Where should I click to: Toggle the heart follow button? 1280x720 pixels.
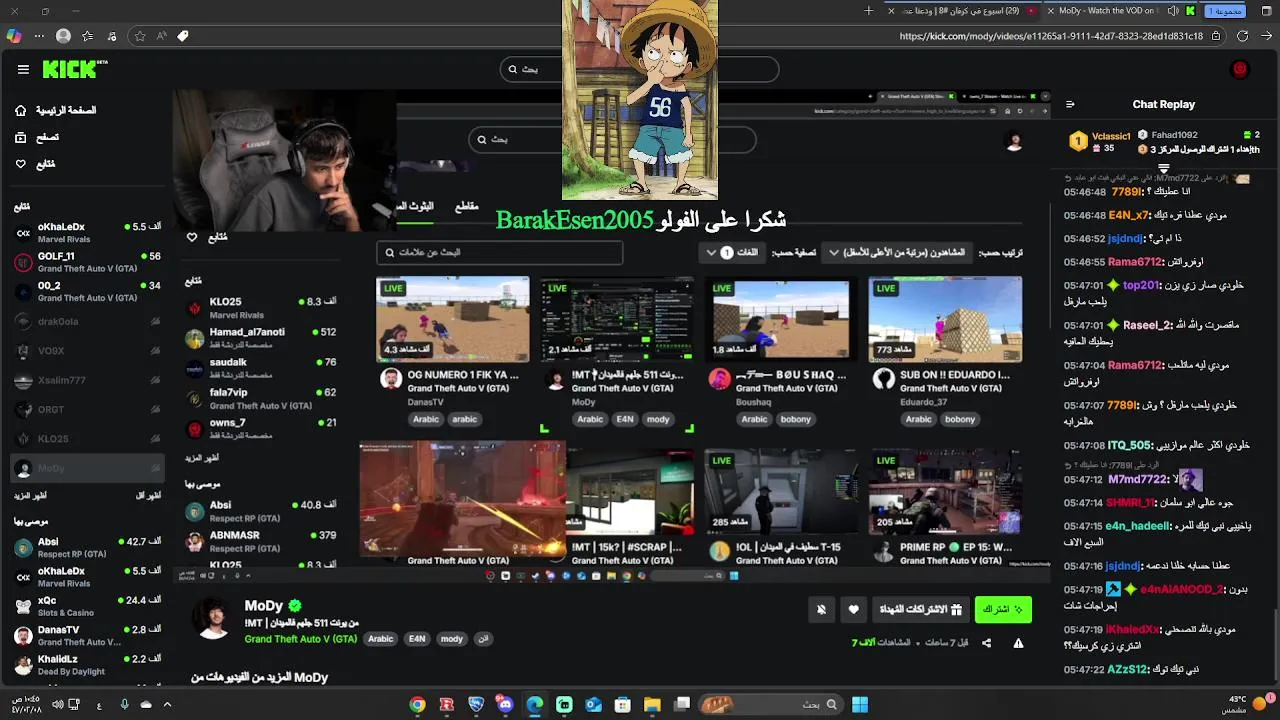(x=853, y=609)
